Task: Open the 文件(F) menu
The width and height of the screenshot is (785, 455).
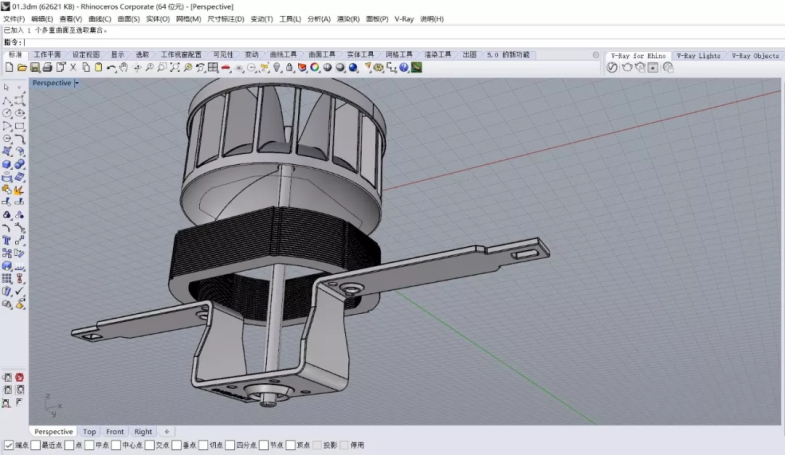Action: coord(14,19)
